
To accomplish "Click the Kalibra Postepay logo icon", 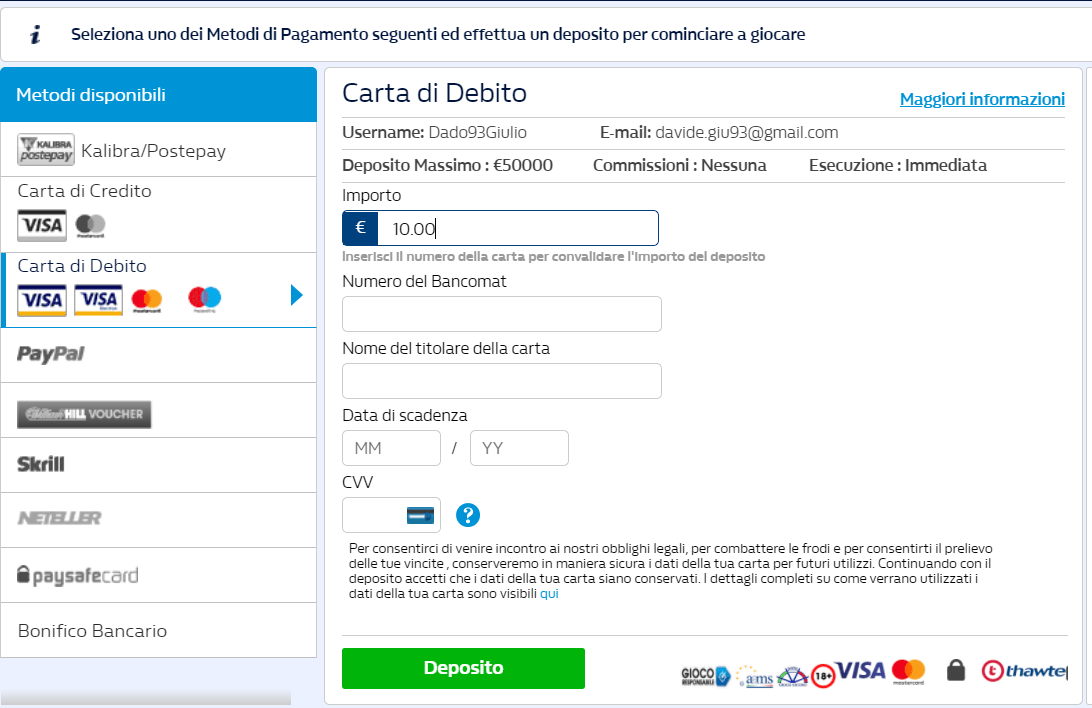I will [46, 150].
